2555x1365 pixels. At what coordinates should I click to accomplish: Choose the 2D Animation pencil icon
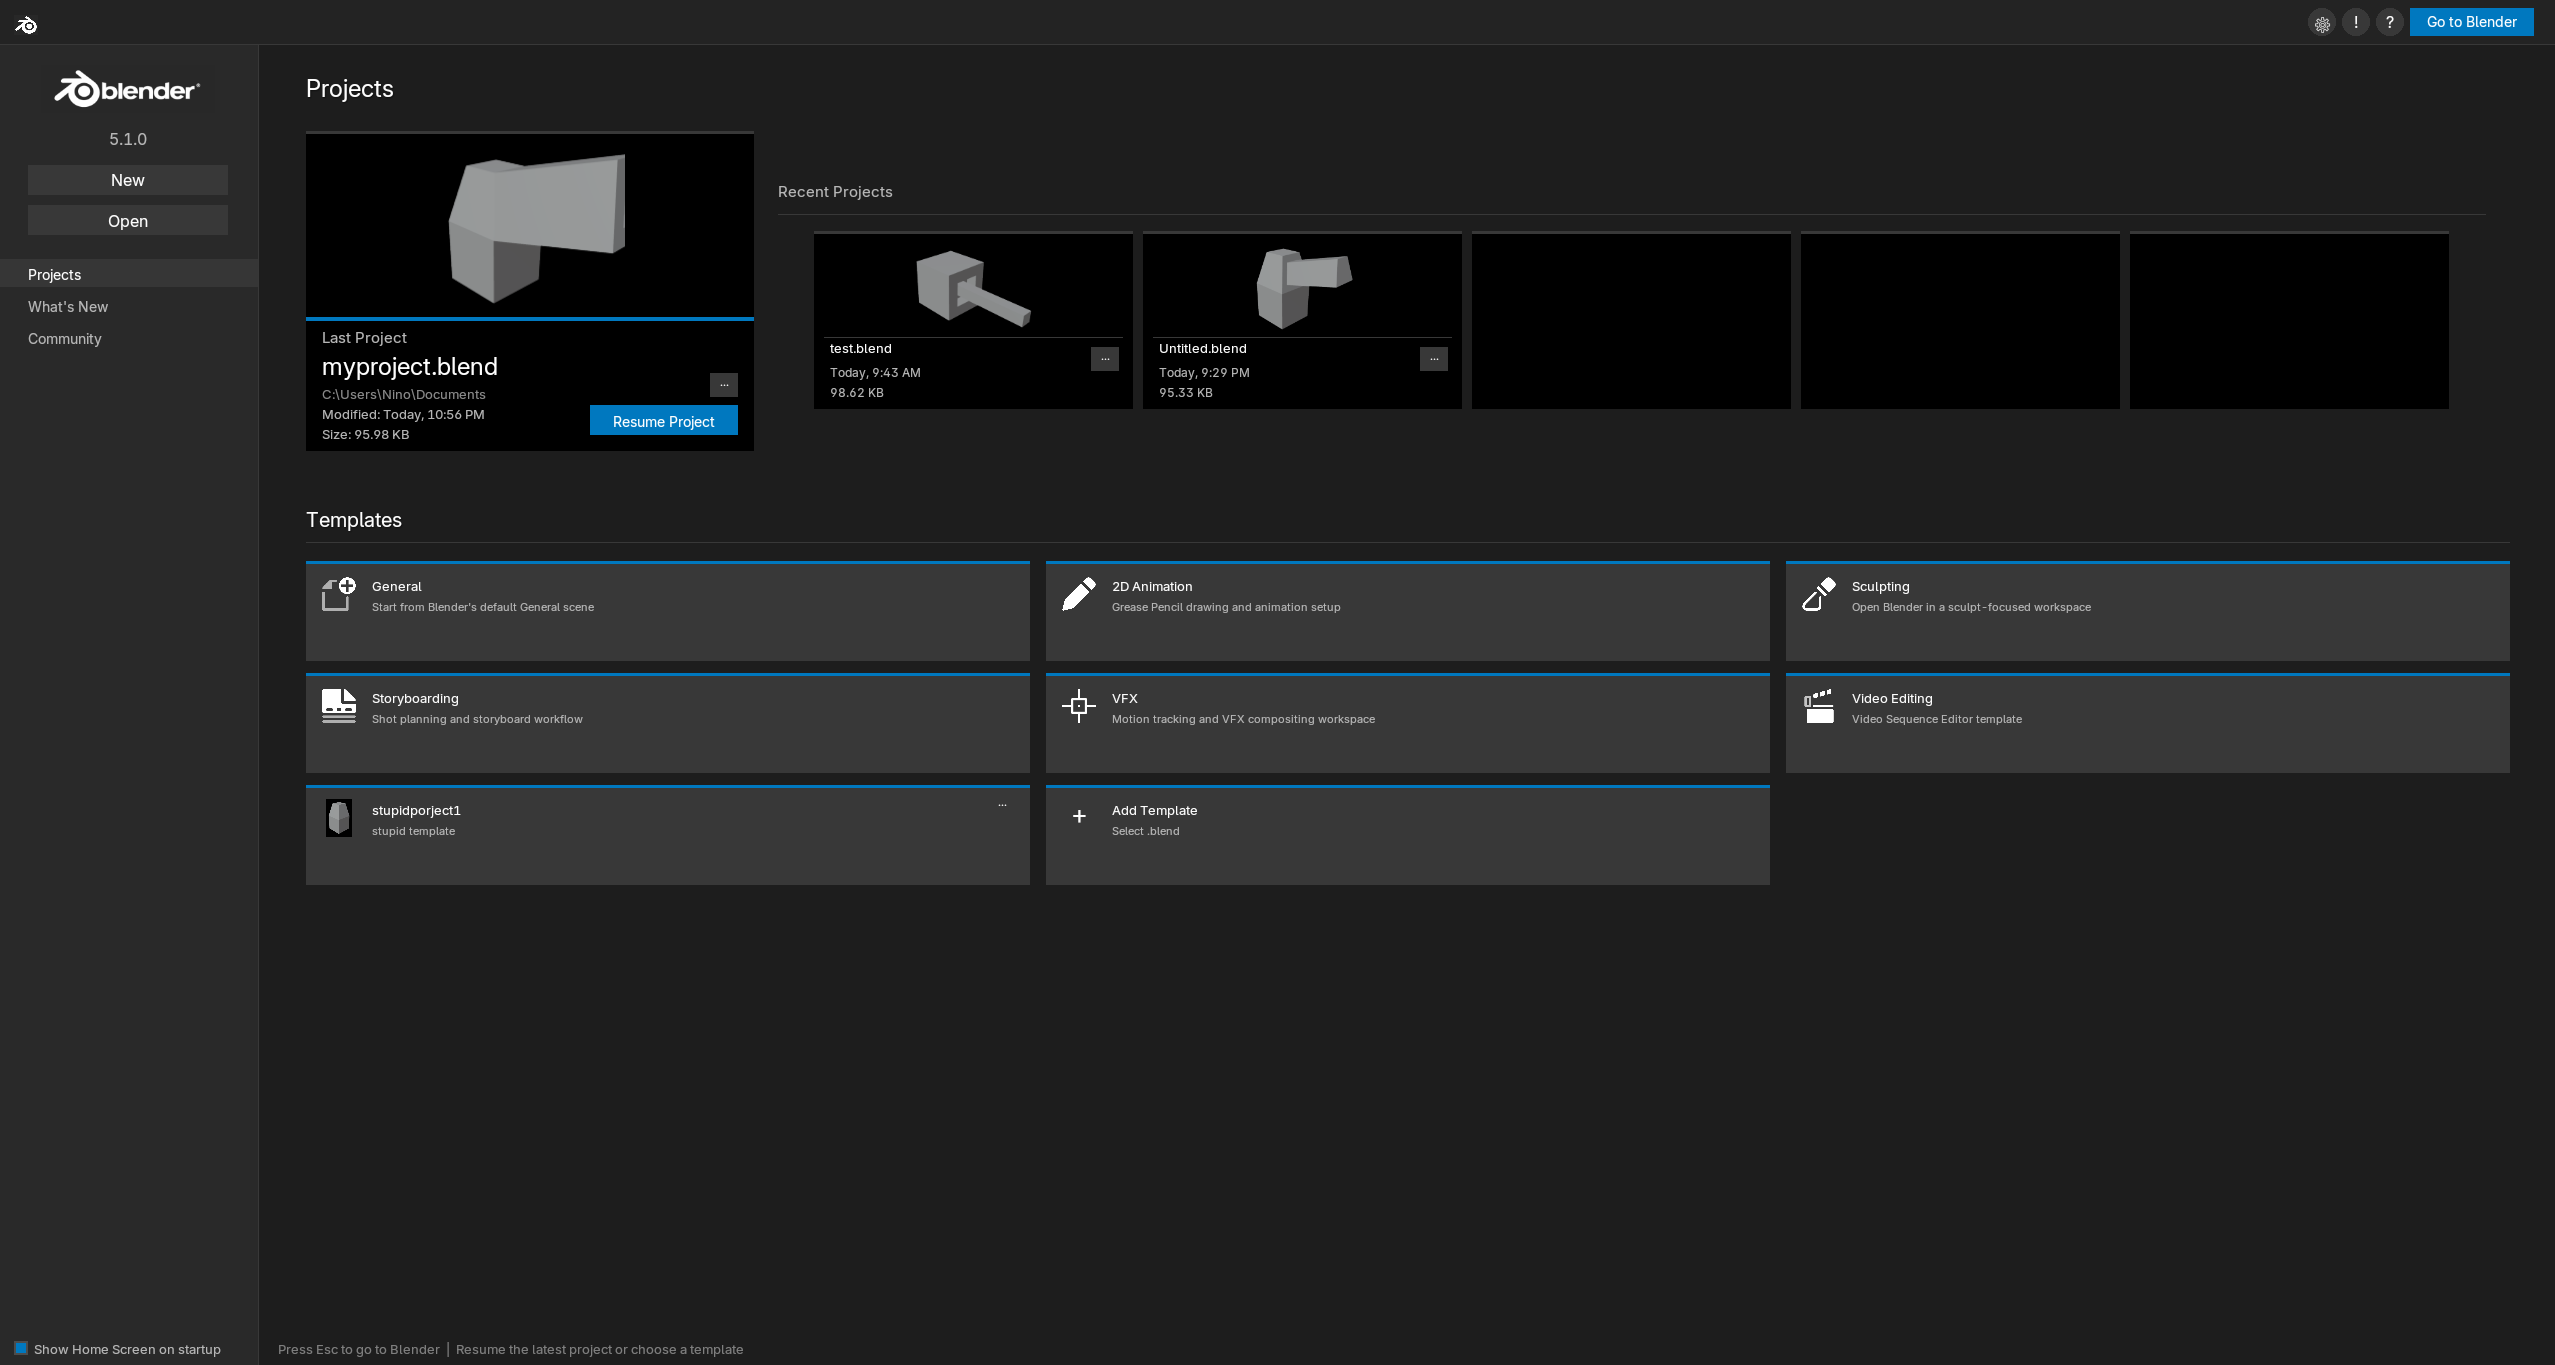[x=1078, y=595]
